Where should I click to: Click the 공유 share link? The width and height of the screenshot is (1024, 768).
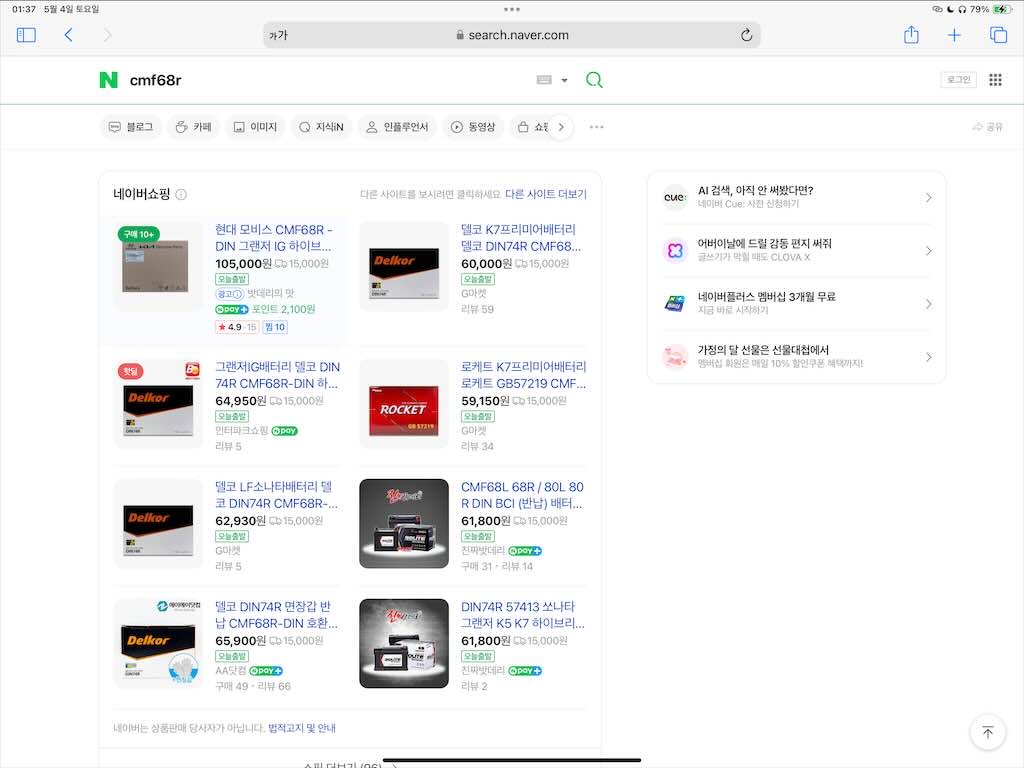pyautogui.click(x=987, y=127)
